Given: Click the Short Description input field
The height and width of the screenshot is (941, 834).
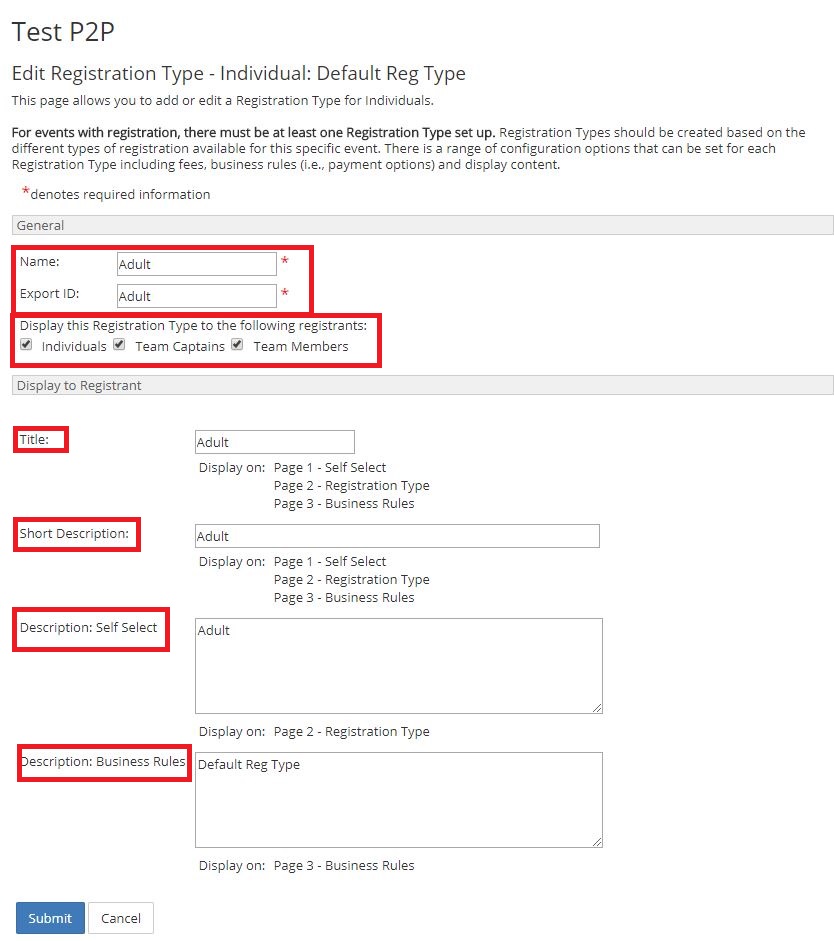Looking at the screenshot, I should click(x=397, y=536).
